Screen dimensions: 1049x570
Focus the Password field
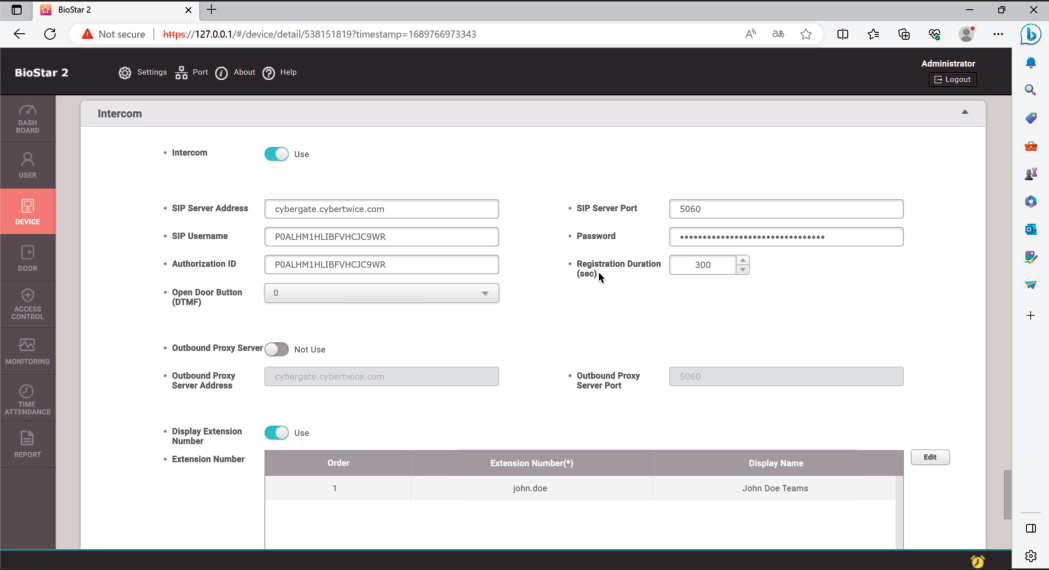pyautogui.click(x=786, y=237)
